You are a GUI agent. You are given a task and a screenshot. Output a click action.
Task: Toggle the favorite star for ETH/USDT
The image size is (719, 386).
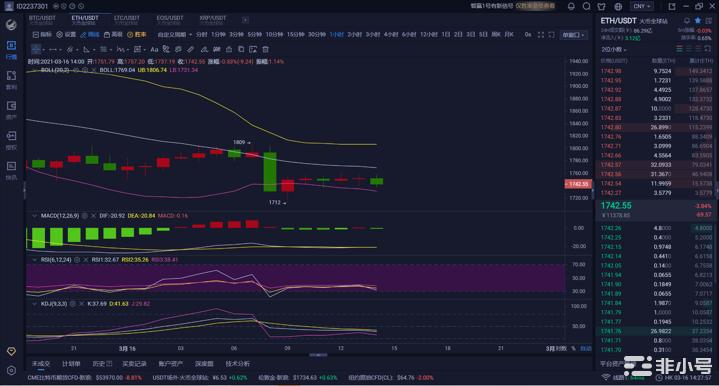(698, 21)
